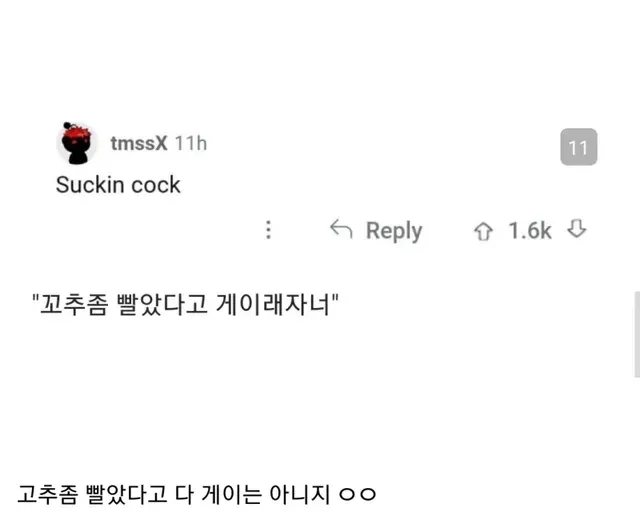Click "ㅇㅇ" at the caption's end
The image size is (640, 527).
[357, 495]
